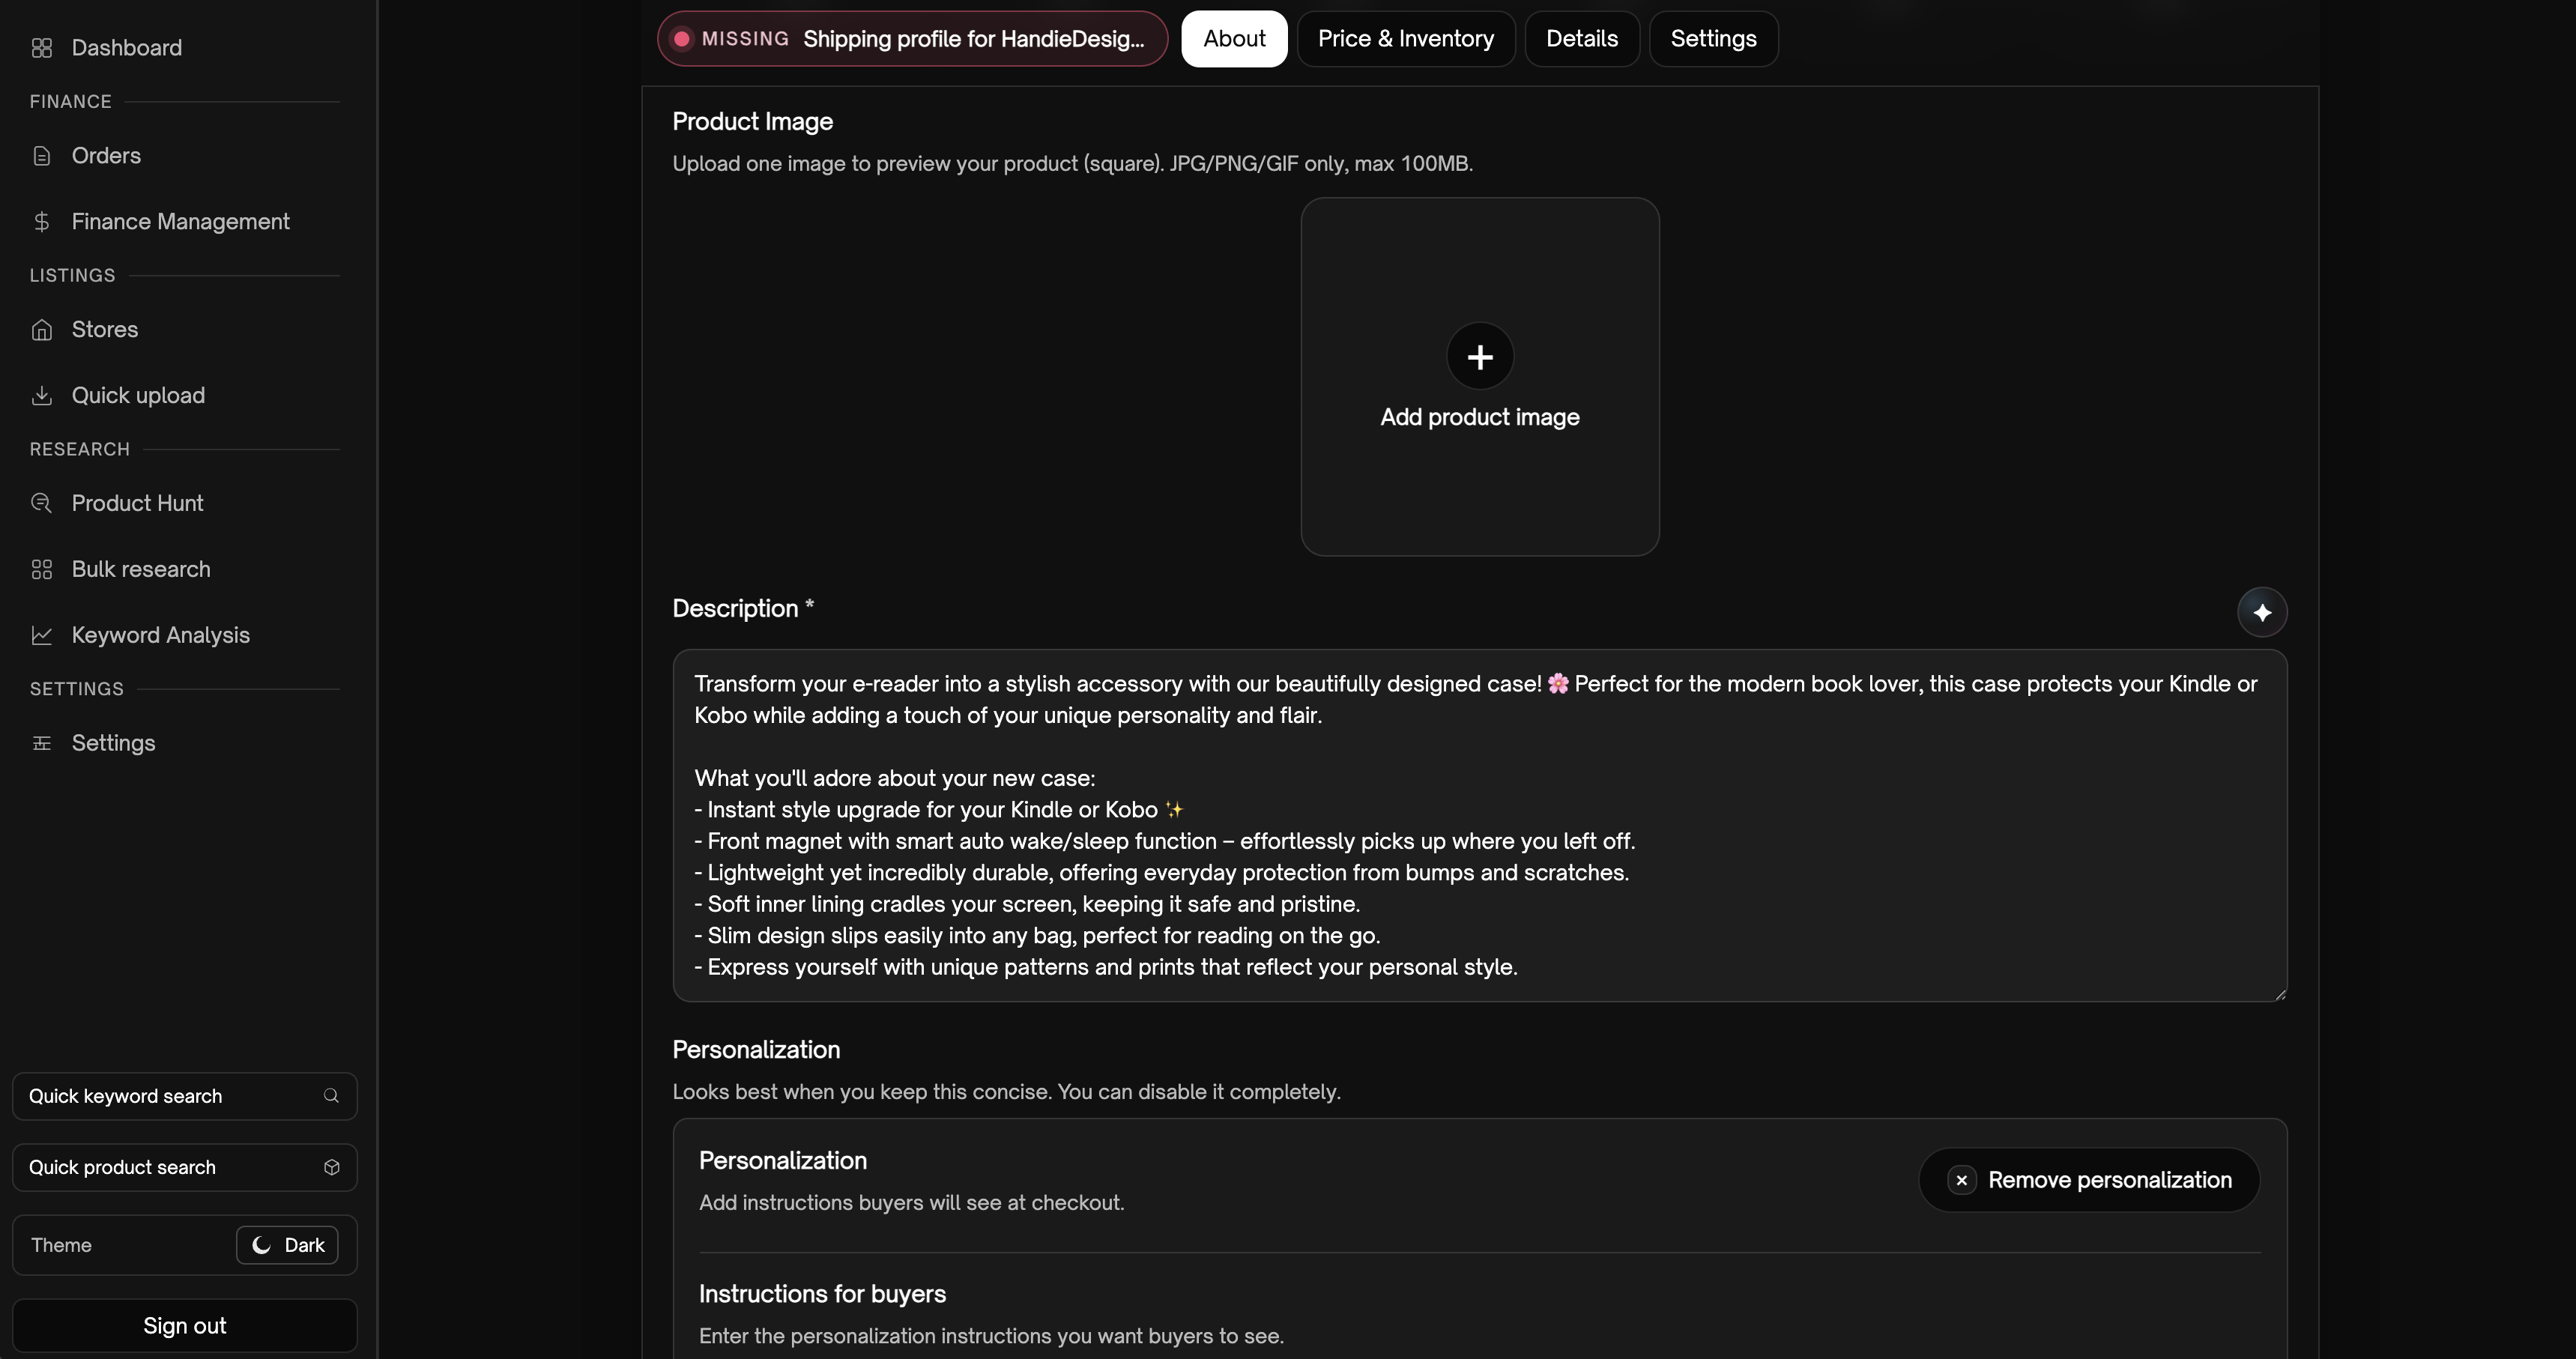Click the Finance Management dollar icon
Viewport: 2576px width, 1359px height.
tap(41, 222)
